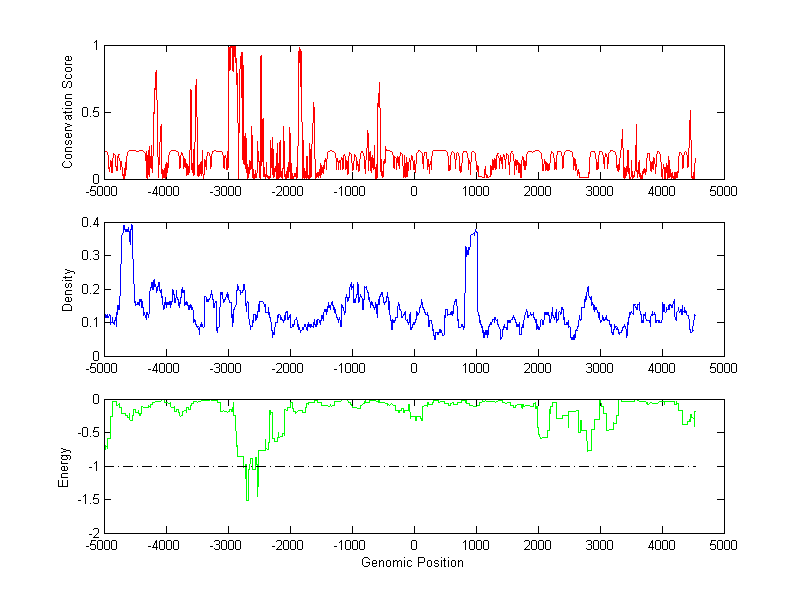Select the deepest green energy dip below -1
The width and height of the screenshot is (800, 599).
click(247, 497)
